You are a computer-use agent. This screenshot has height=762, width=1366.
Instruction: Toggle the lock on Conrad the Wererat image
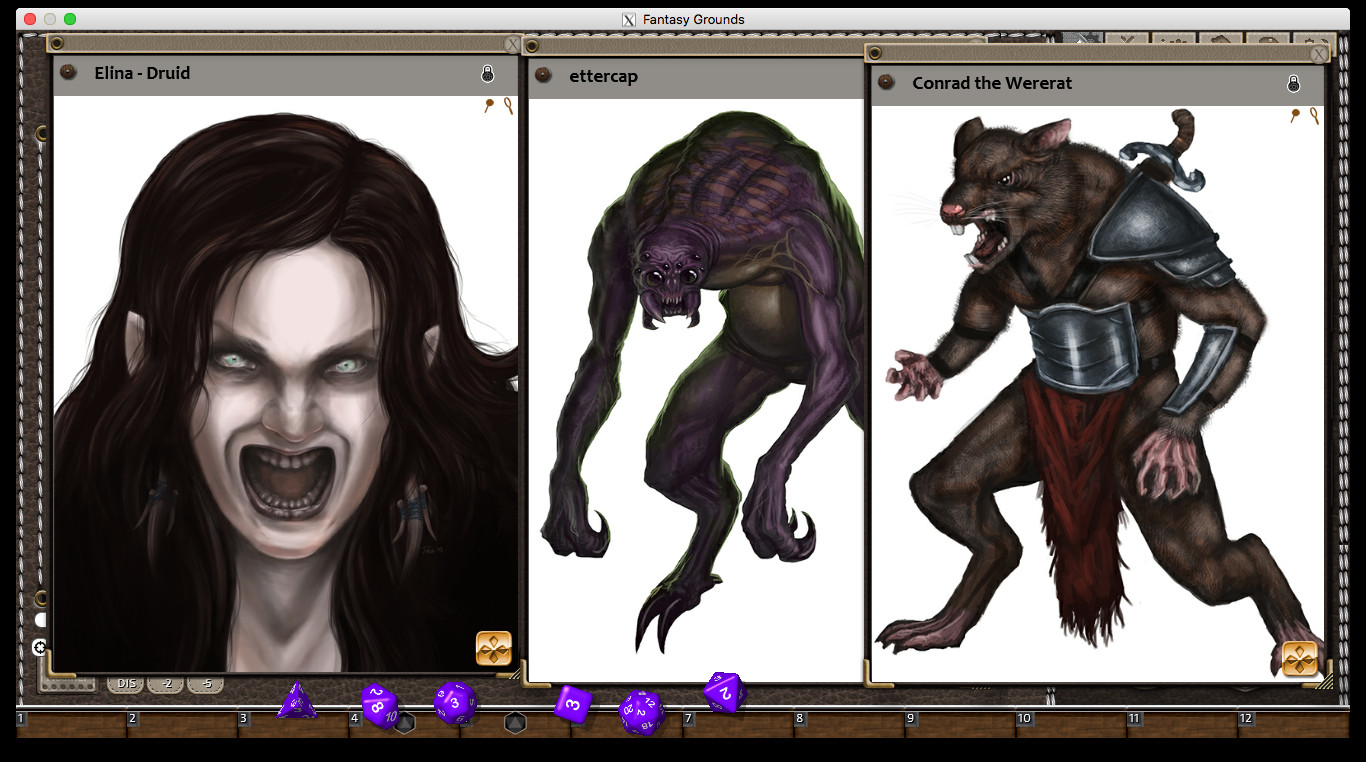point(1293,84)
